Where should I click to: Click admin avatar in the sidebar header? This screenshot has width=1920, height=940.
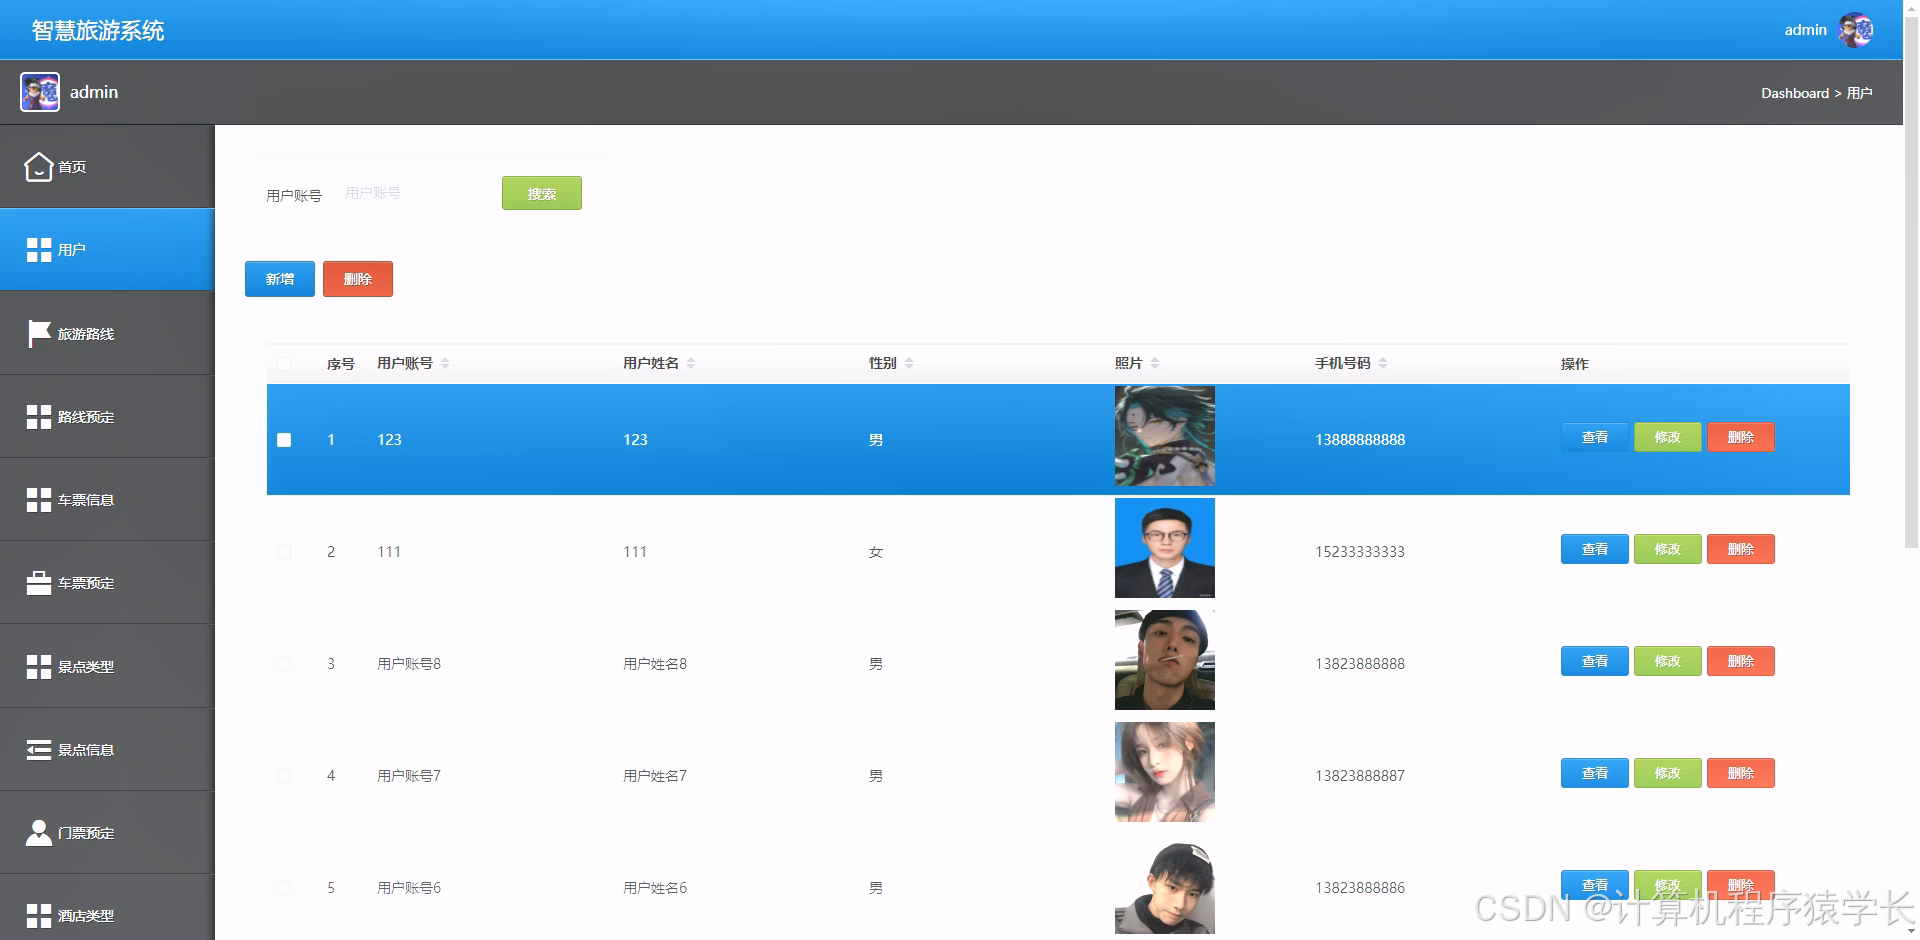pos(40,92)
